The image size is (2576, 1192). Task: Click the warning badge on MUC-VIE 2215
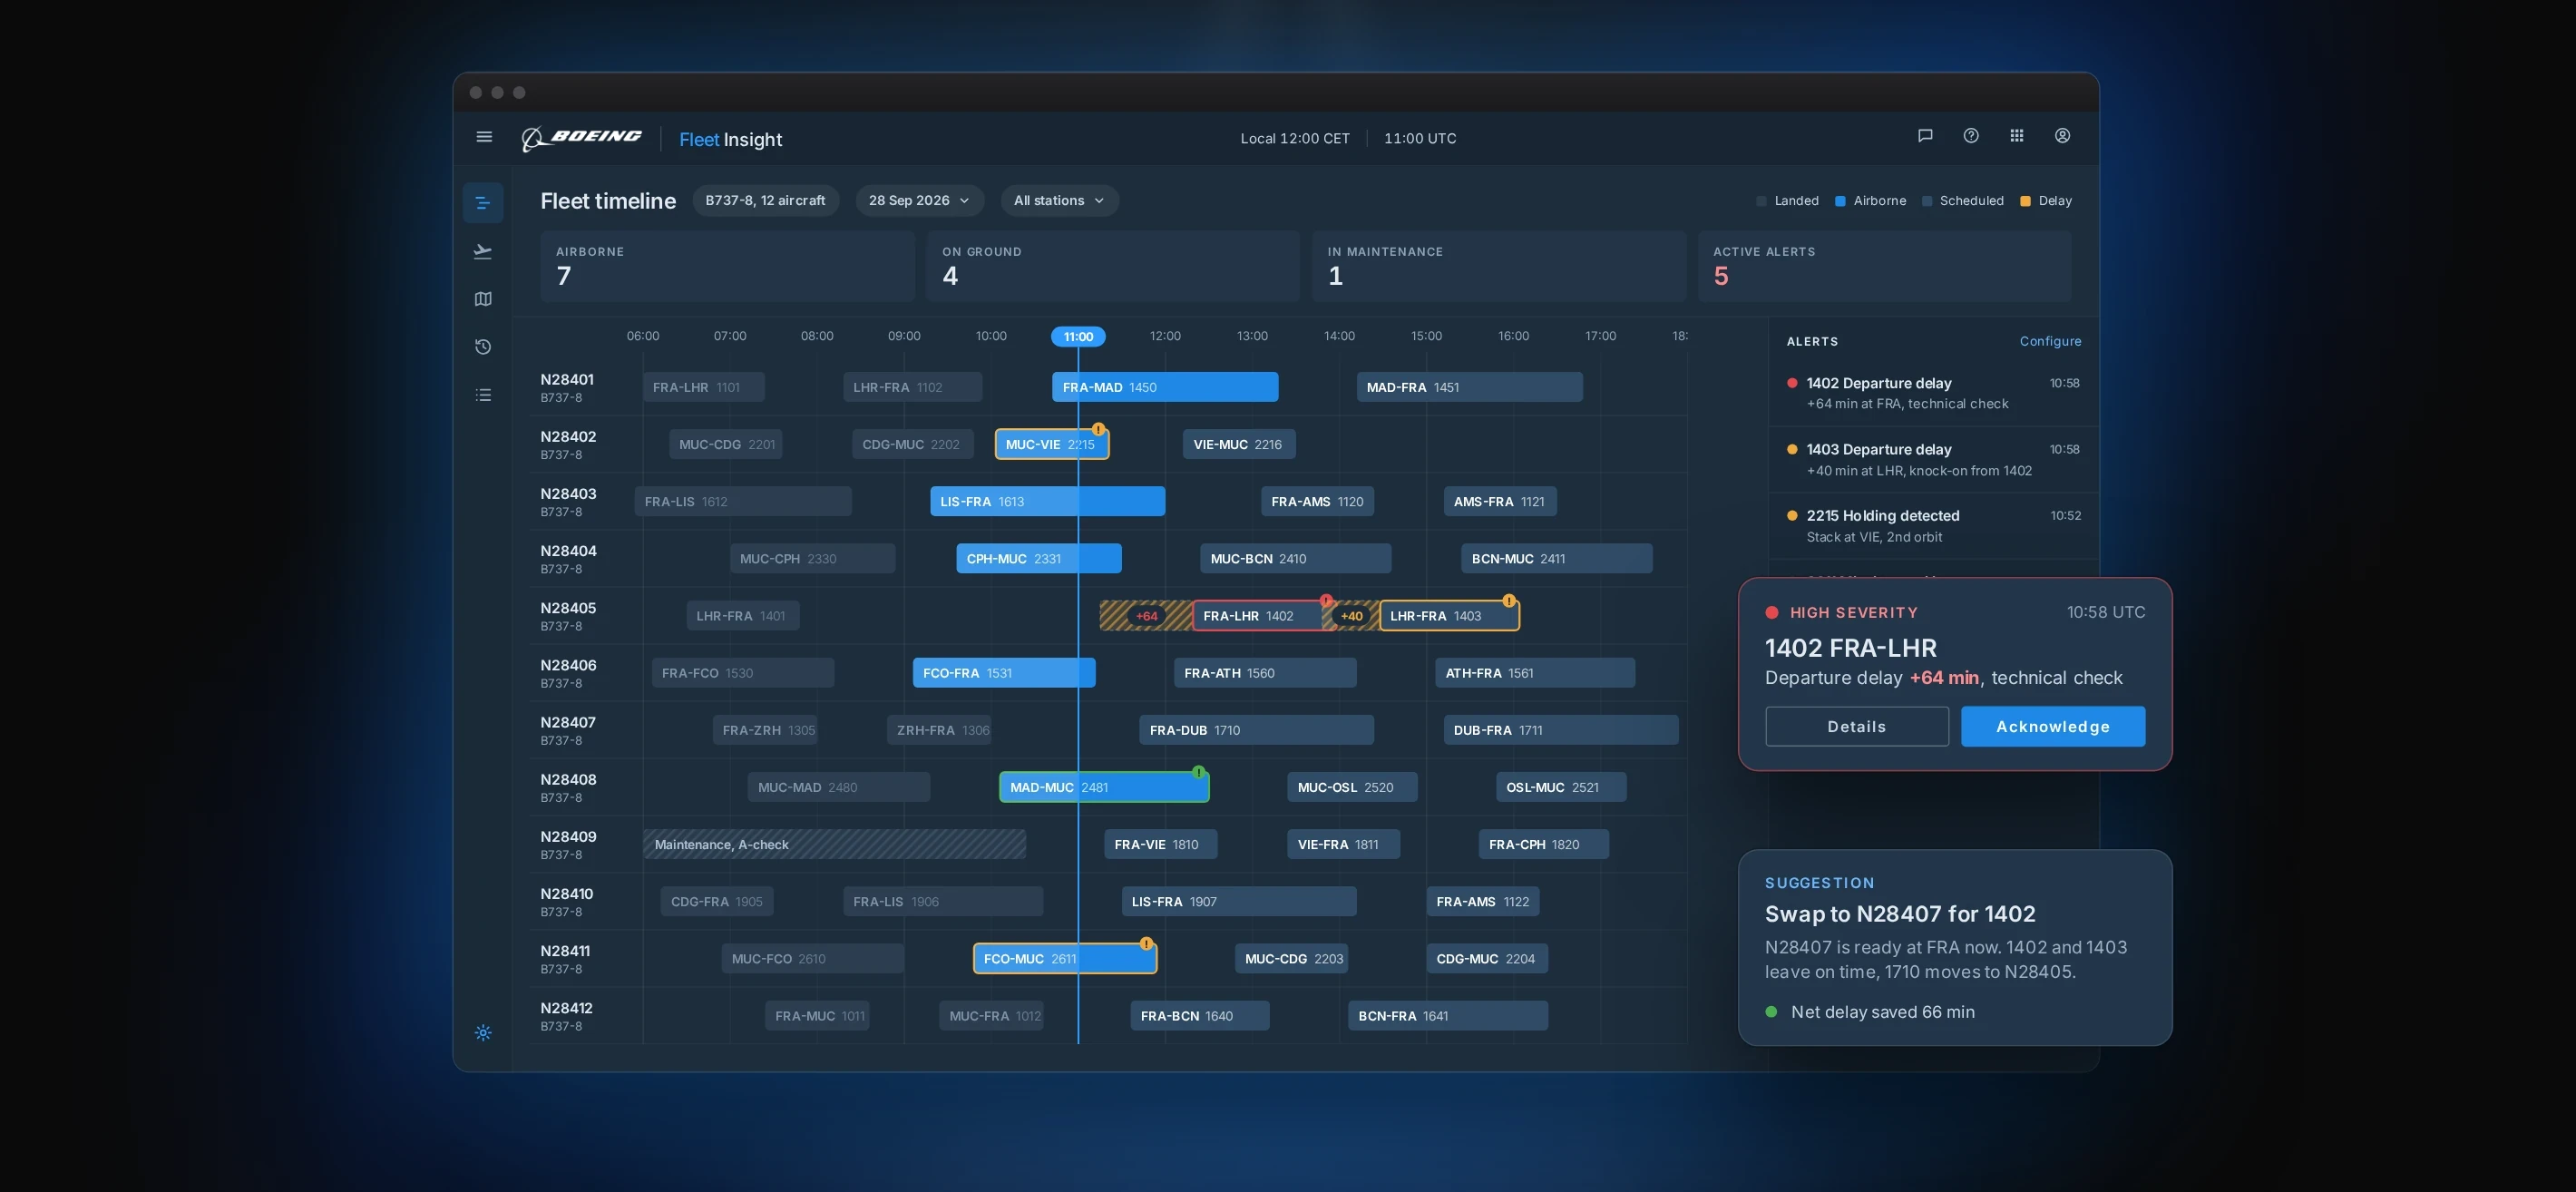[x=1099, y=429]
